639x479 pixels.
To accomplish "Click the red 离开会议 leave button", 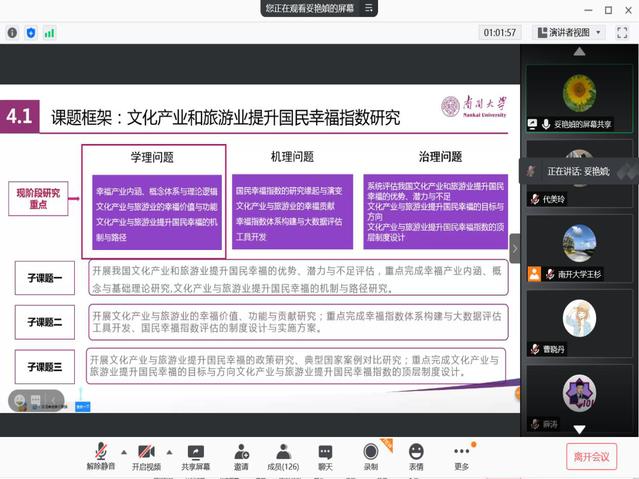I will coord(590,457).
